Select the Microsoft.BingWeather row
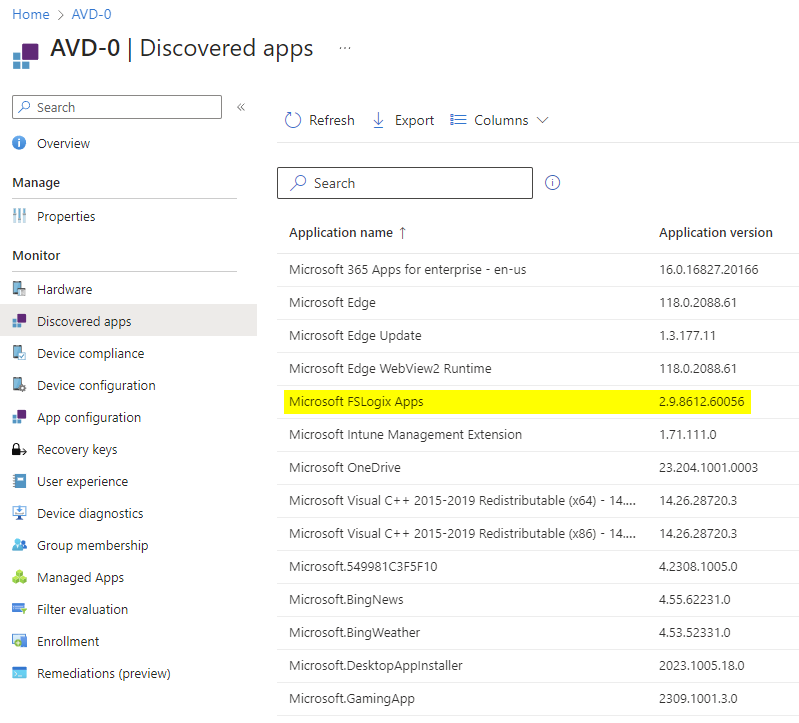 (538, 632)
